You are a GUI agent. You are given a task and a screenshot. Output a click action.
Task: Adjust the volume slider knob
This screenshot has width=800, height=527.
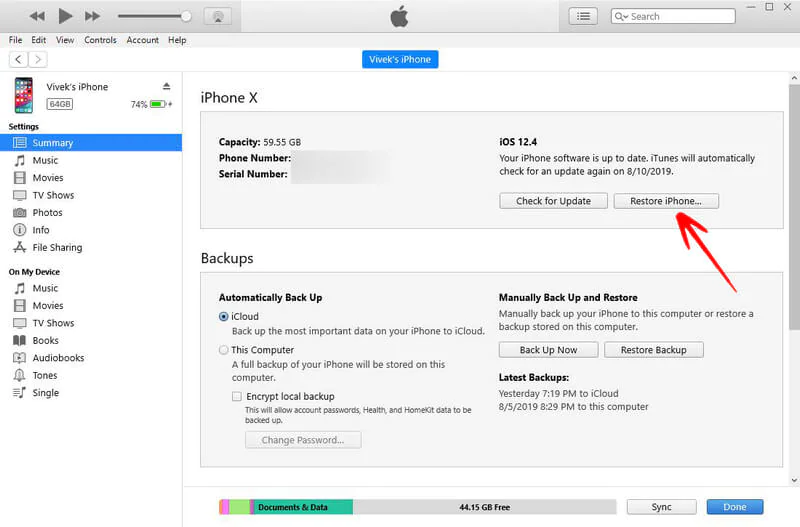tap(186, 16)
